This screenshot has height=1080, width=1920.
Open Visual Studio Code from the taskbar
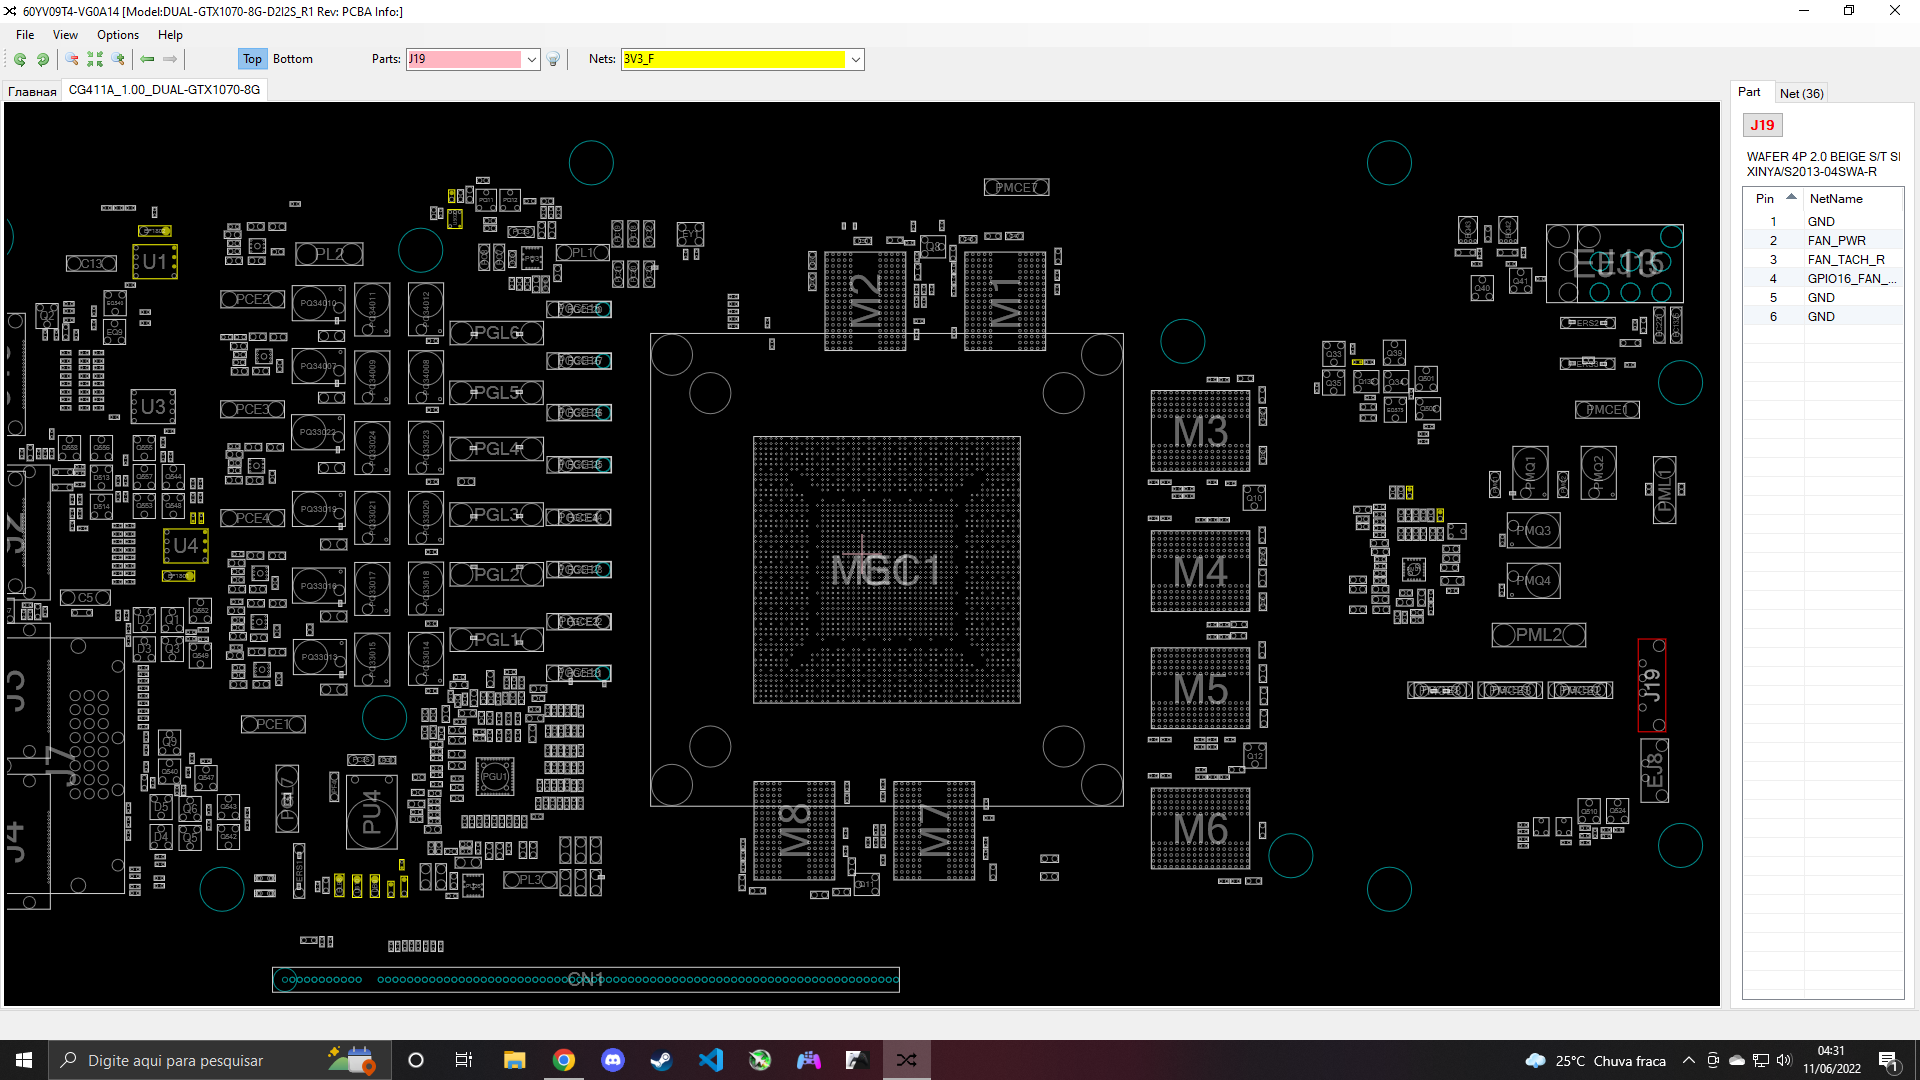click(x=711, y=1060)
